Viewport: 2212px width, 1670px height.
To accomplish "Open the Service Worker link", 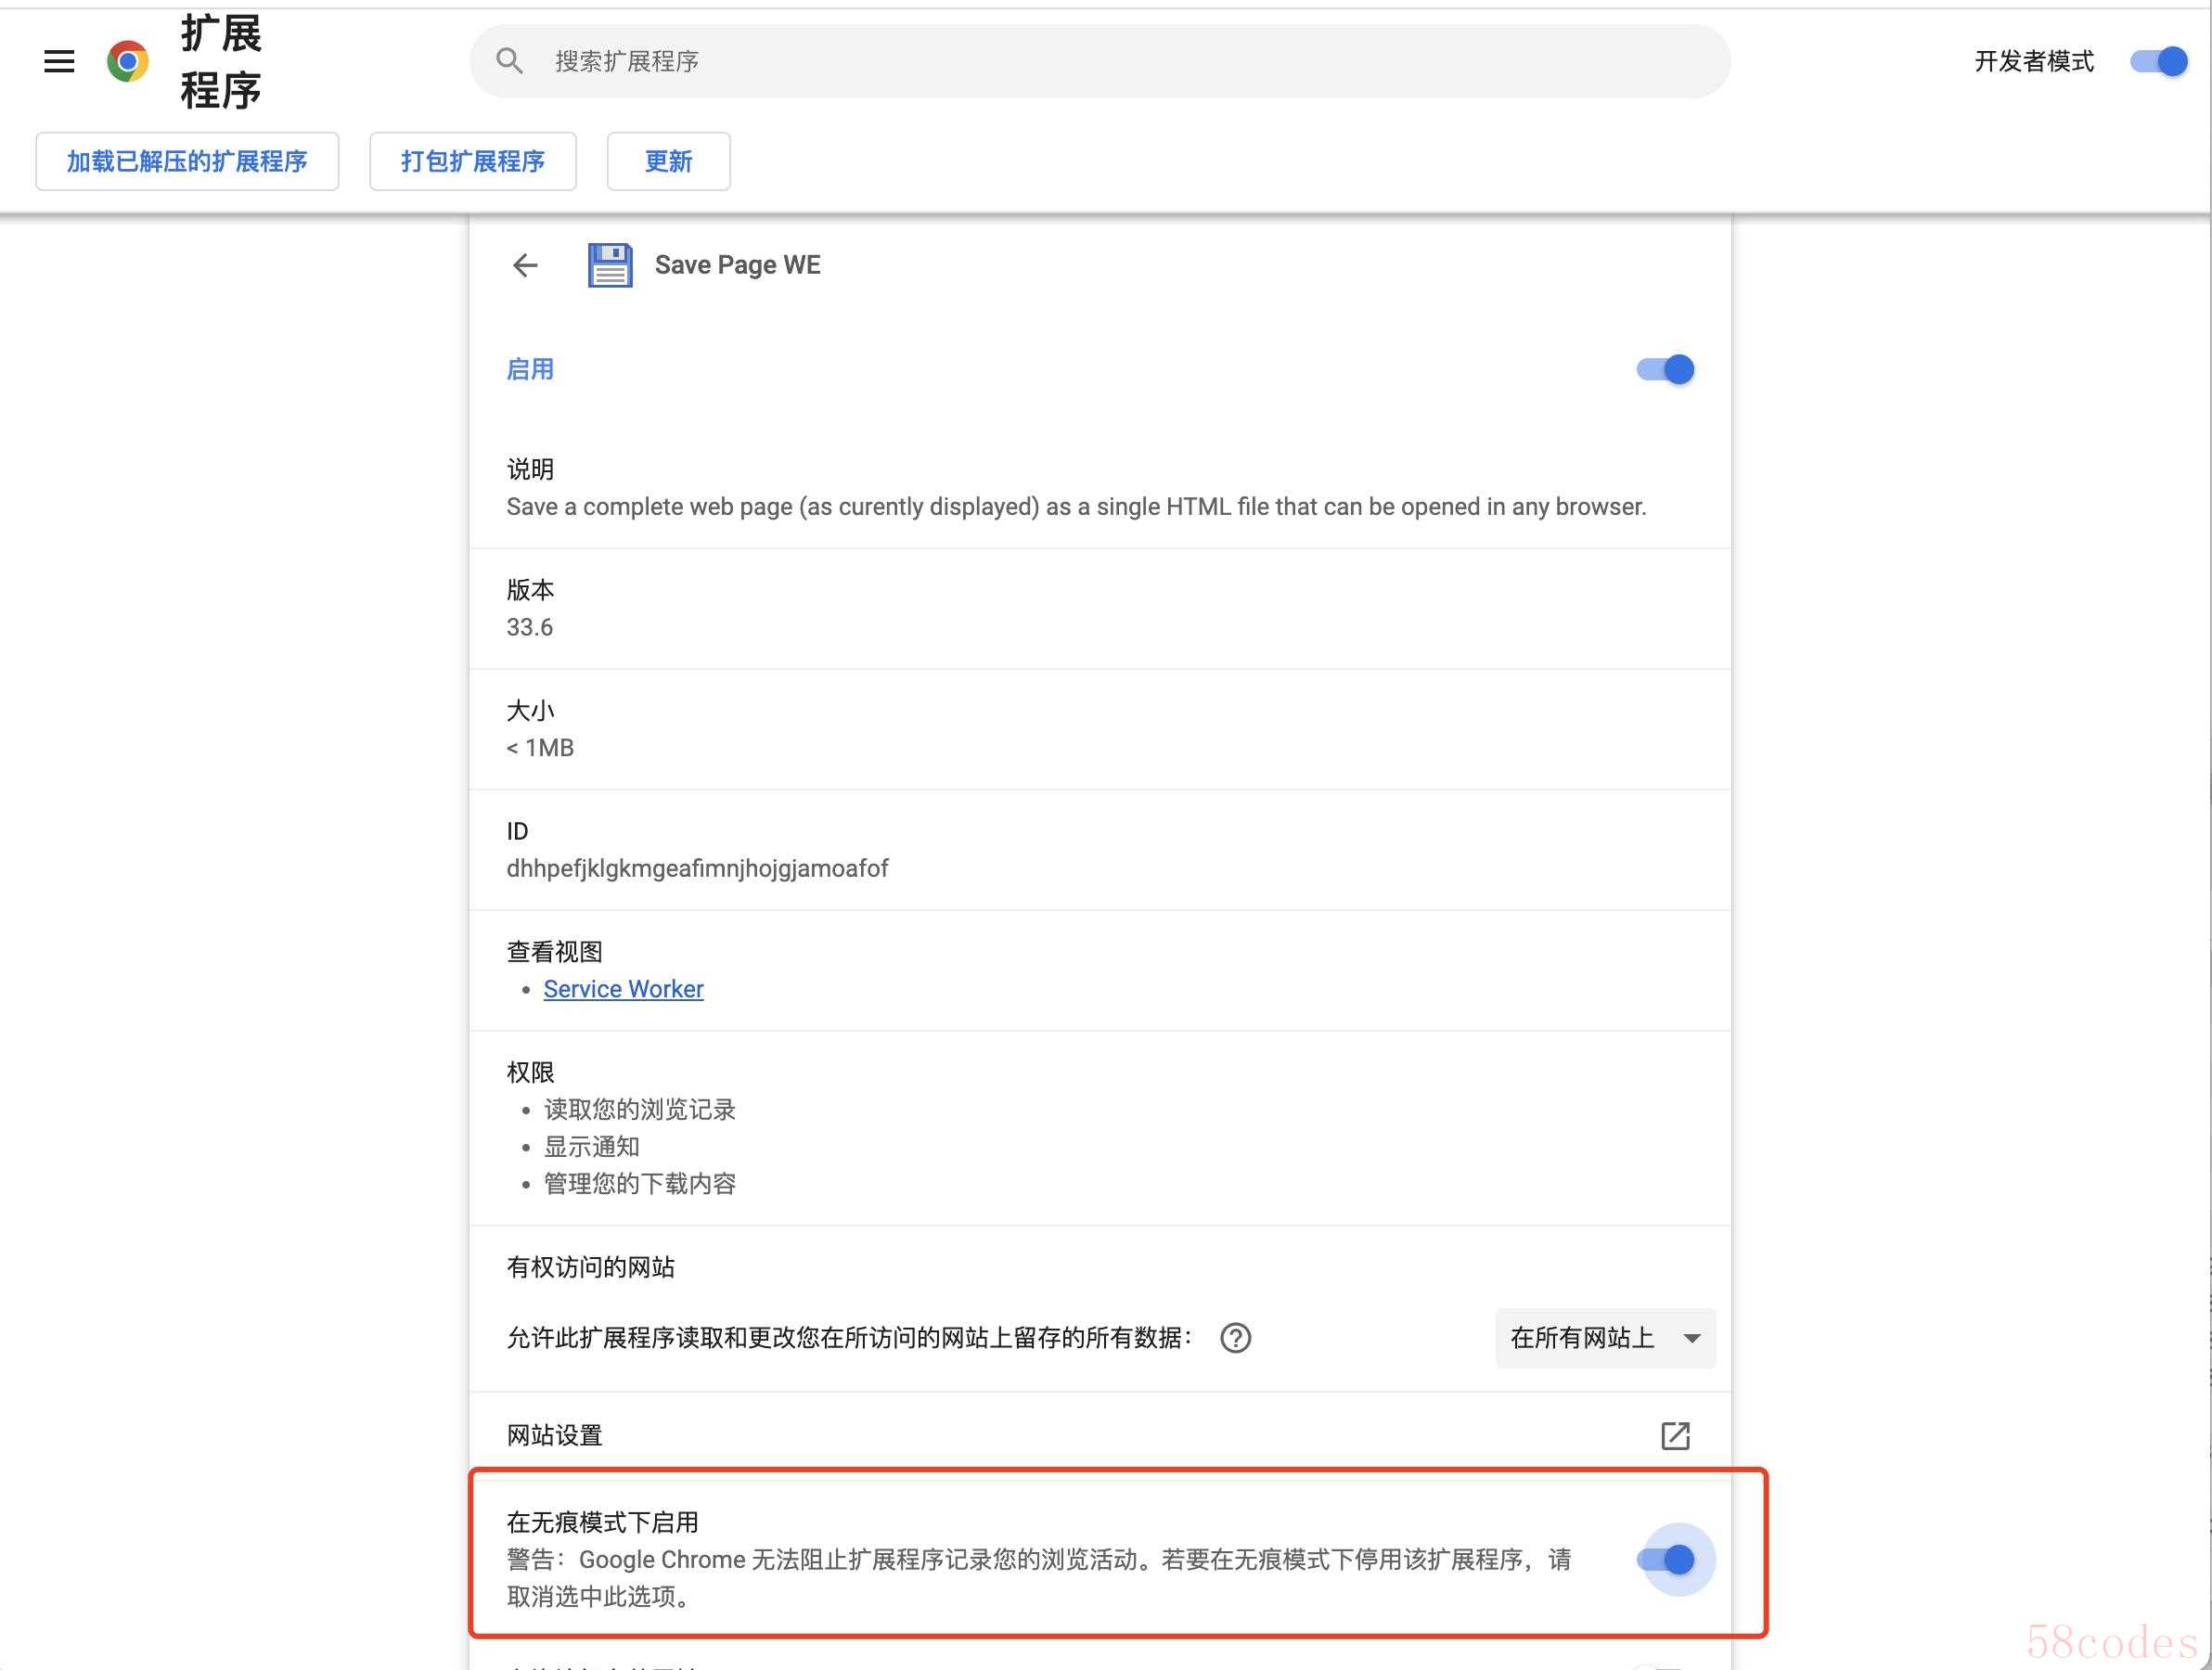I will pyautogui.click(x=623, y=989).
